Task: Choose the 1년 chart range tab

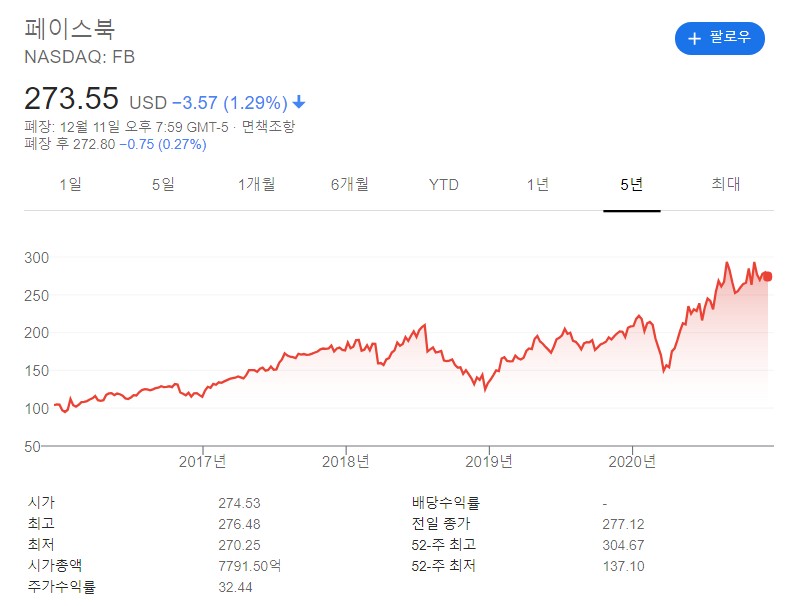Action: (538, 184)
